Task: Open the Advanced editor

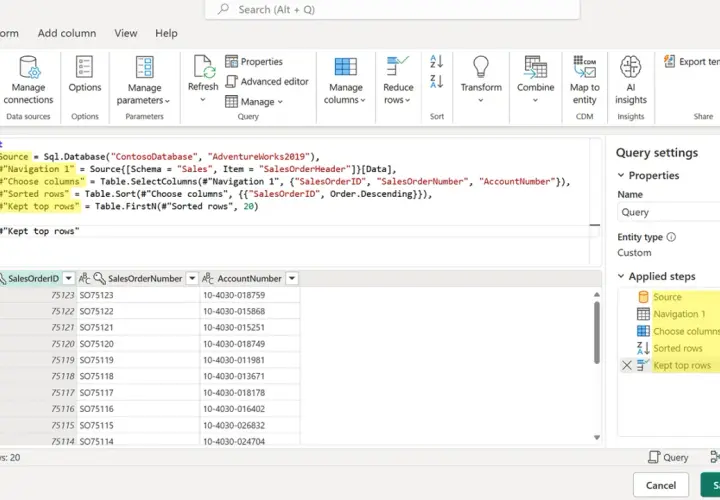Action: 267,81
